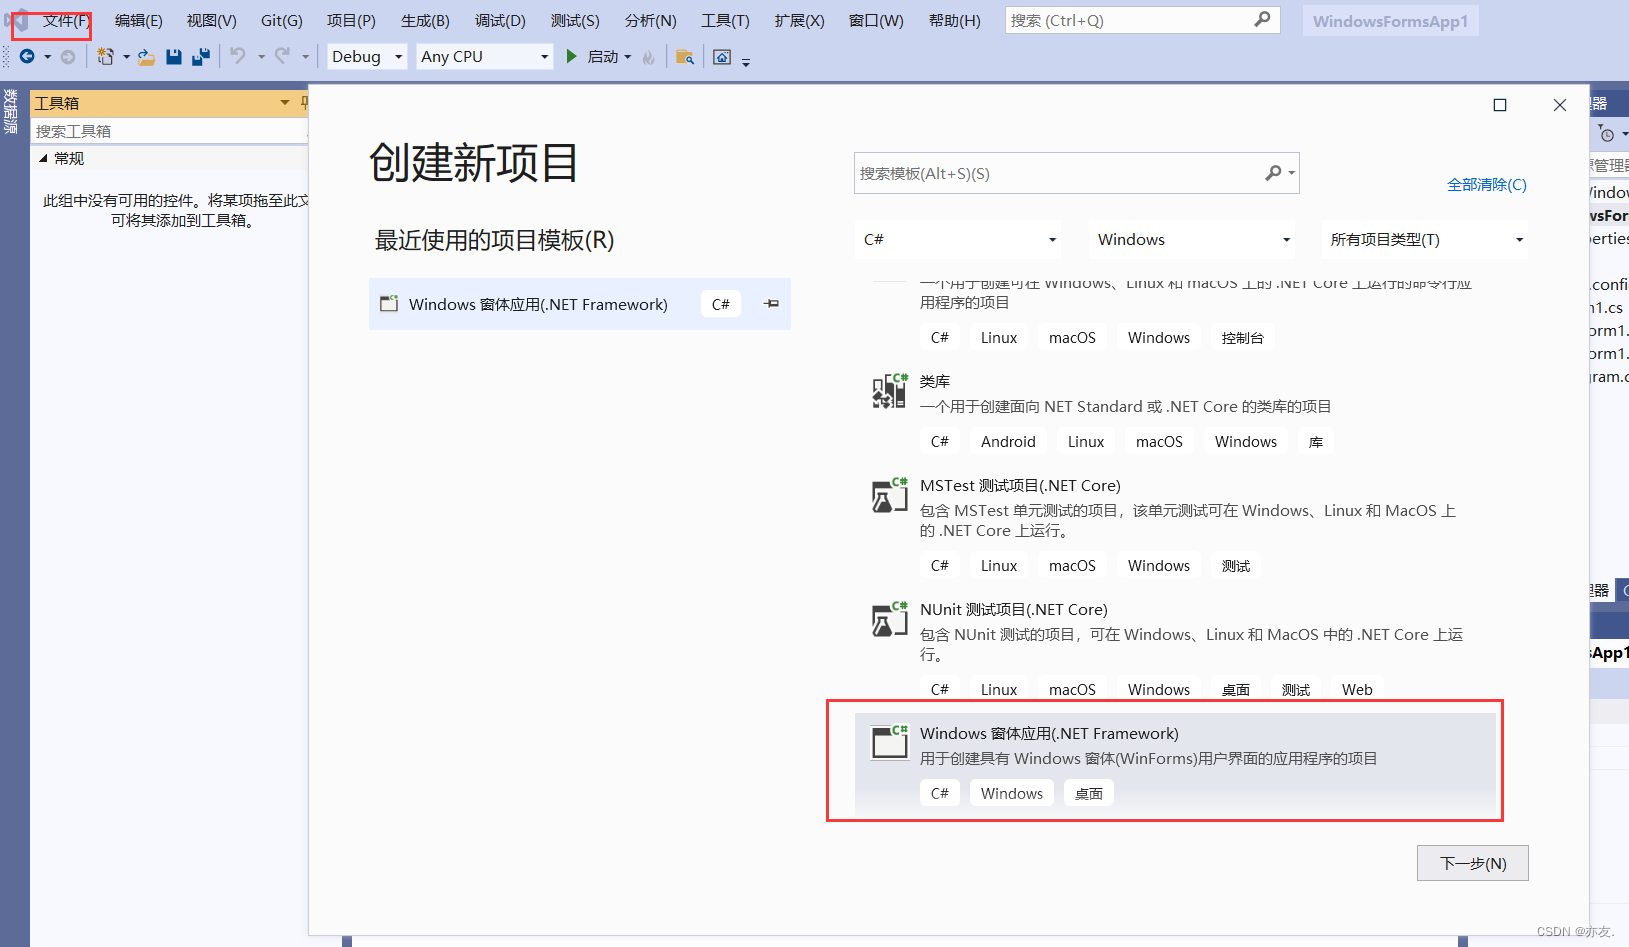
Task: Select recent Windows 窗体应用(.NET Framework) template
Action: [580, 304]
